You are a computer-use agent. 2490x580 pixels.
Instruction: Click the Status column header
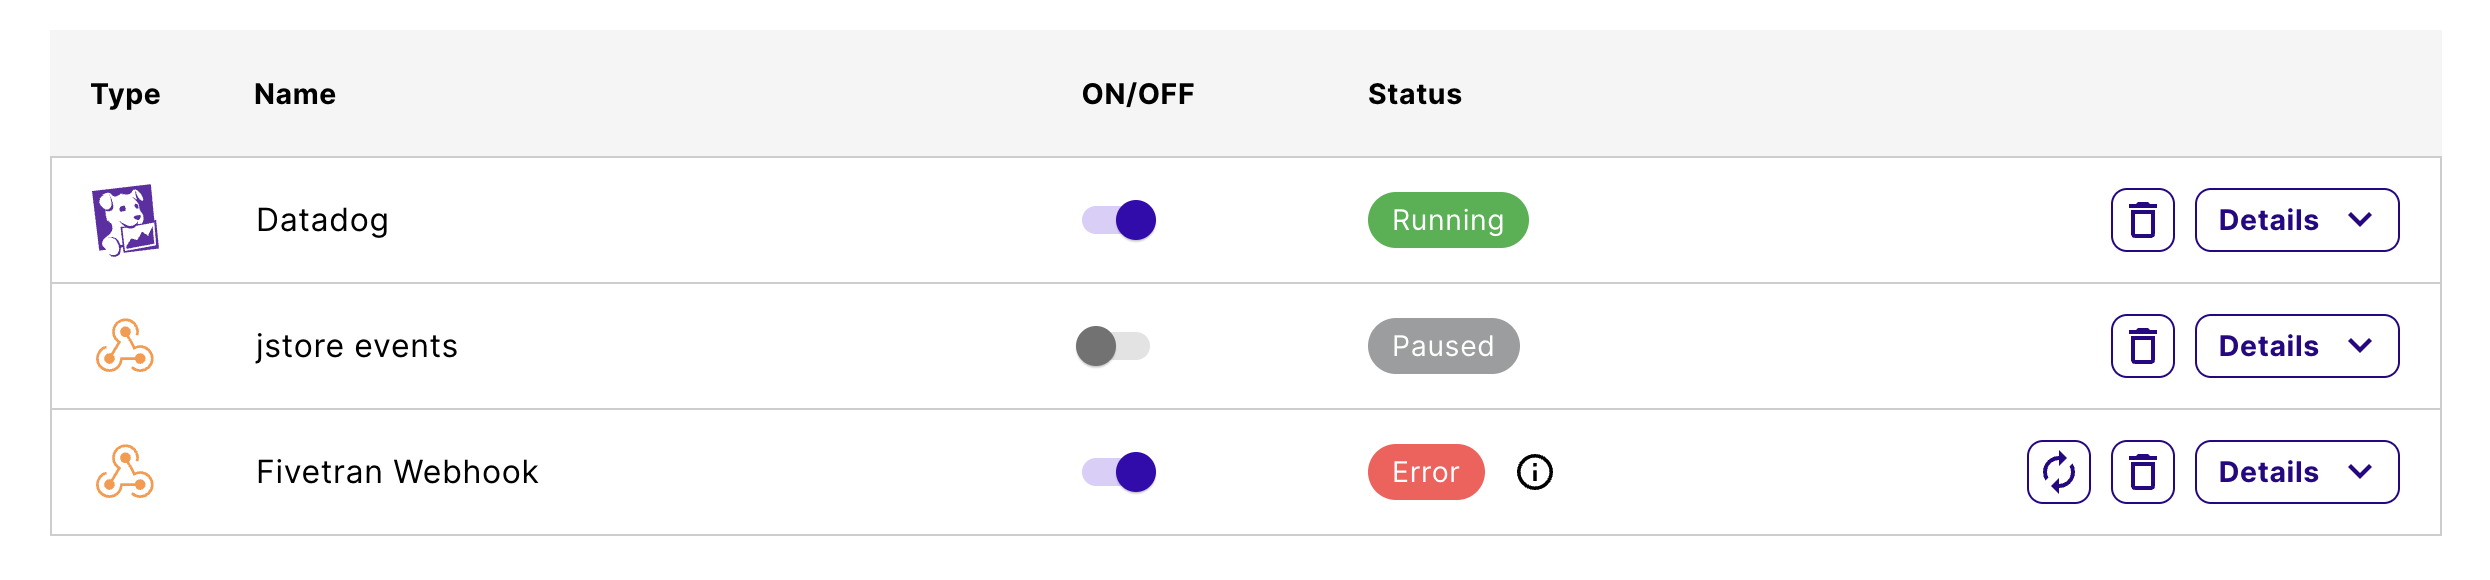click(x=1414, y=94)
